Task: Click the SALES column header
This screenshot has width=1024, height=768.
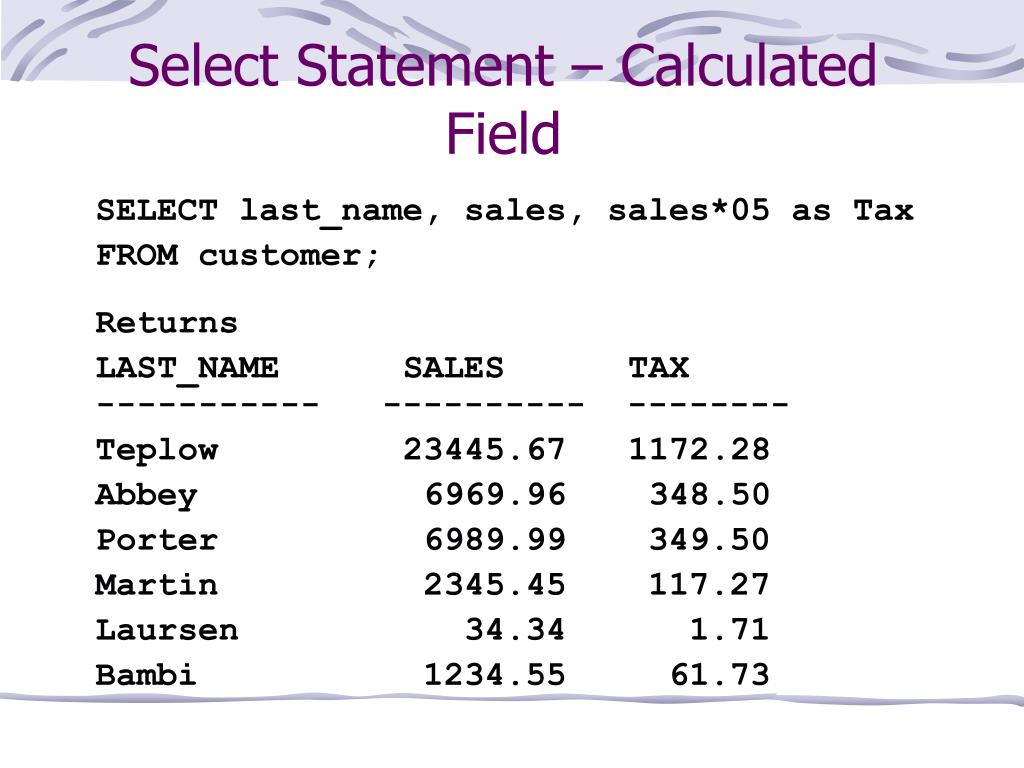Action: pyautogui.click(x=453, y=368)
